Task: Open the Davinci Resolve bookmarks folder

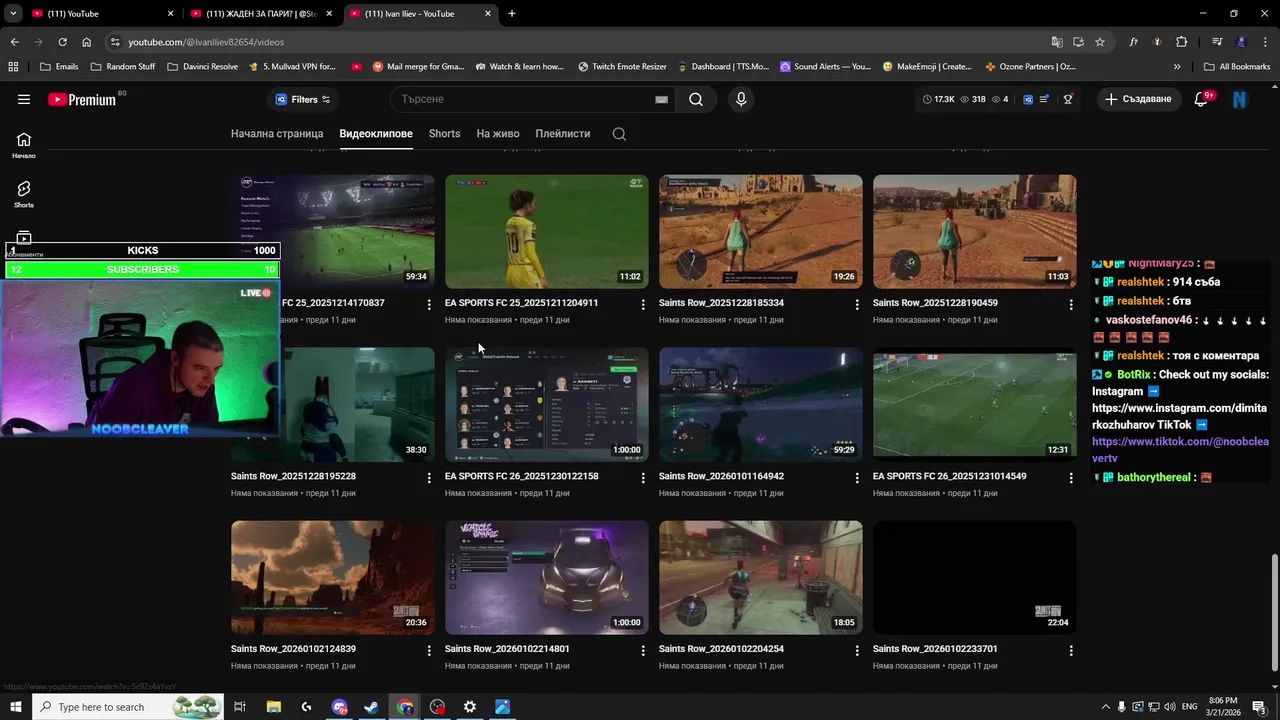Action: (202, 67)
